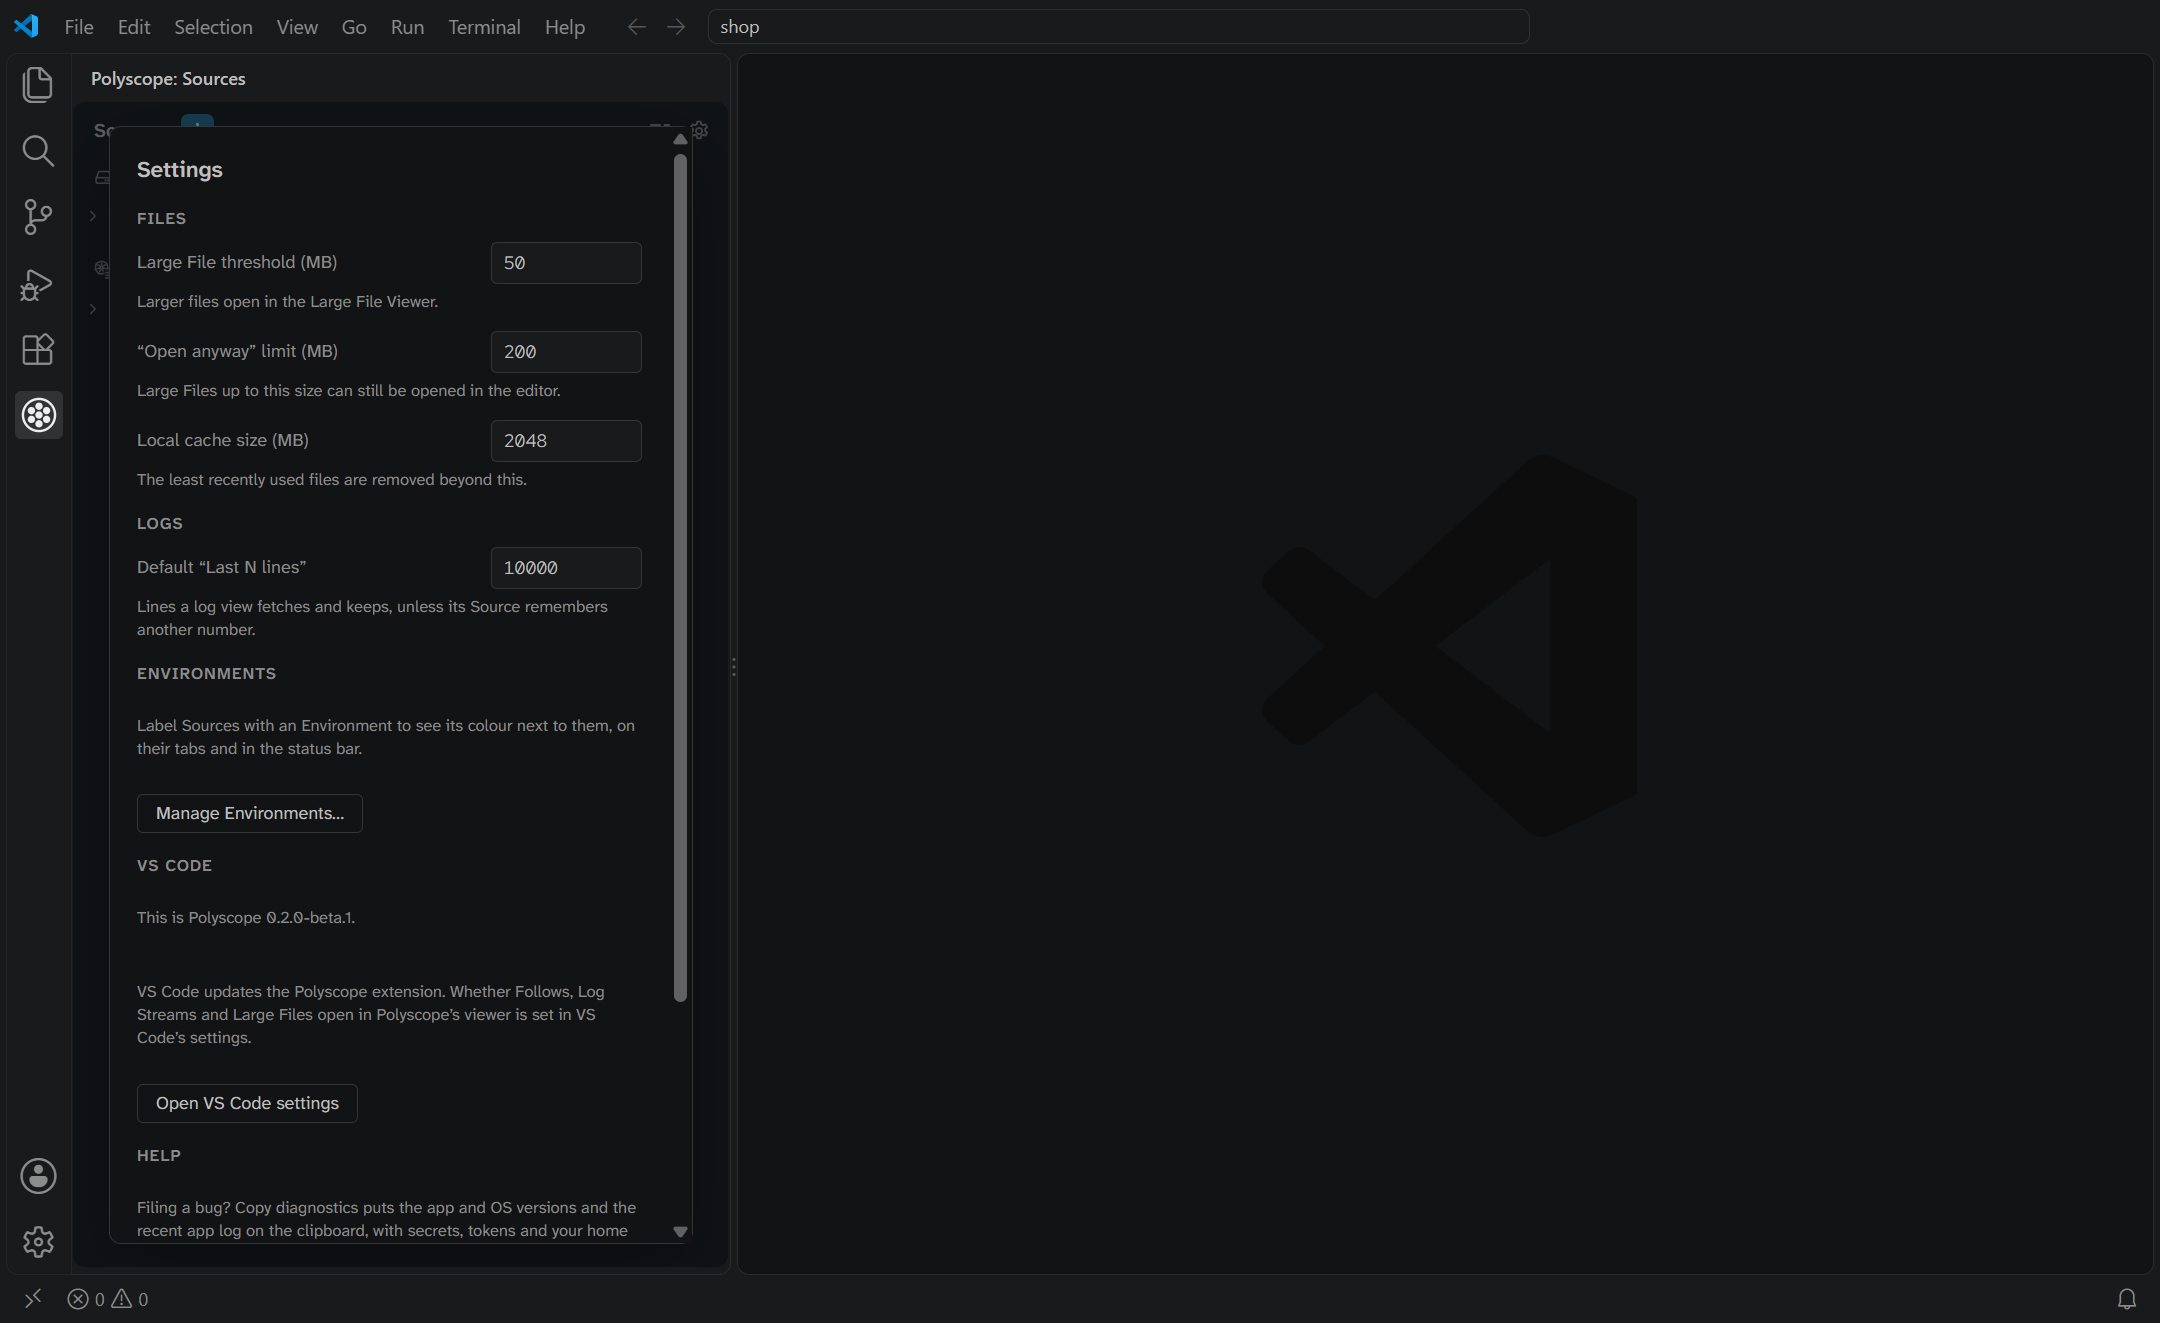Click the settings panel scrollbar thumb

[x=680, y=577]
